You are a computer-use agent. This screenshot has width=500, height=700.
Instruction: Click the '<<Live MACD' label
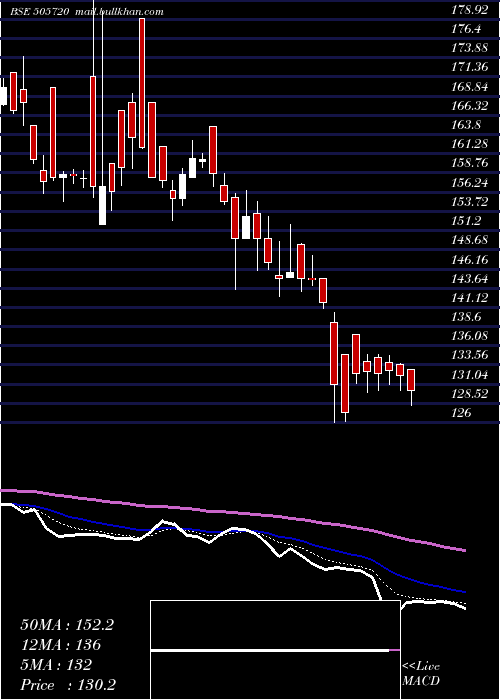(421, 674)
